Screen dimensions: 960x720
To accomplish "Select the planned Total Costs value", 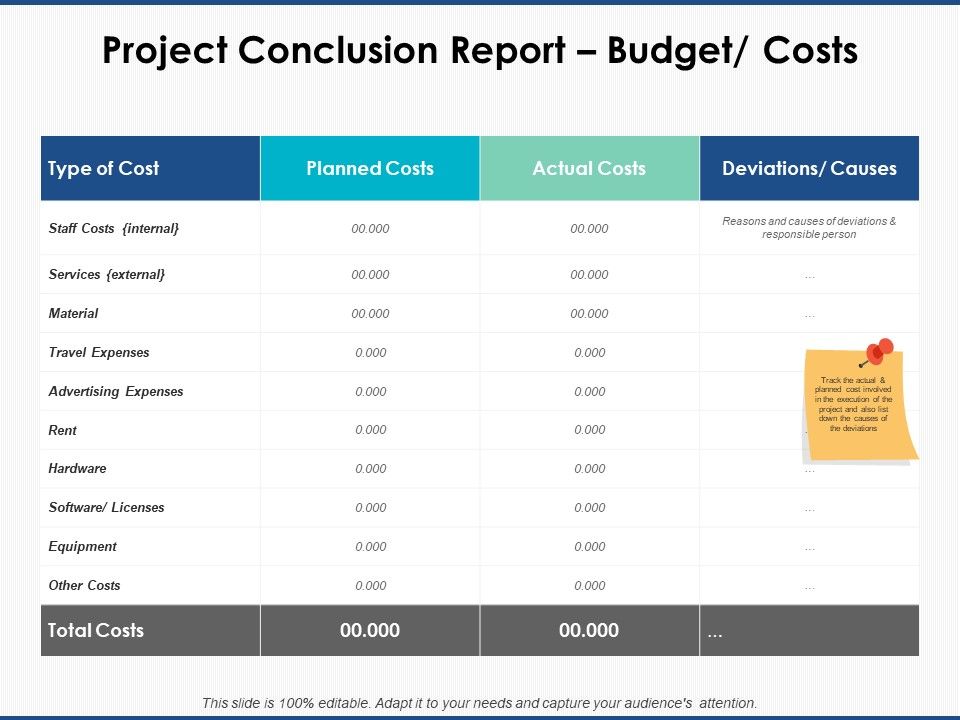I will [370, 630].
